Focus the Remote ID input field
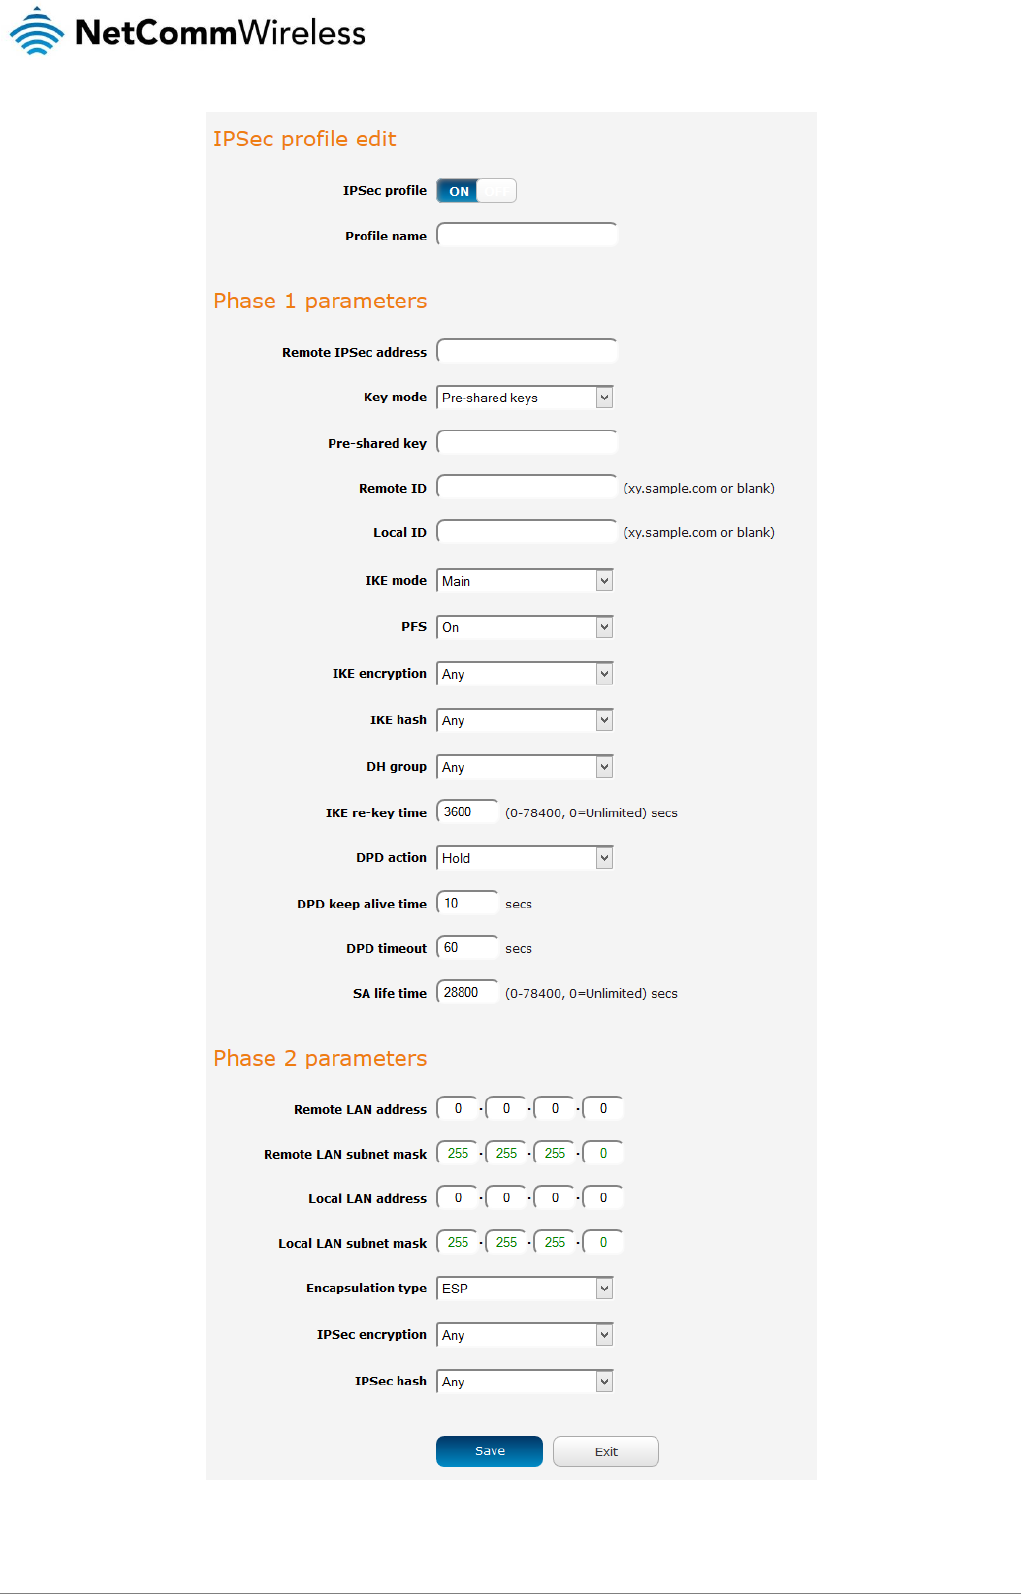1021x1594 pixels. click(526, 487)
